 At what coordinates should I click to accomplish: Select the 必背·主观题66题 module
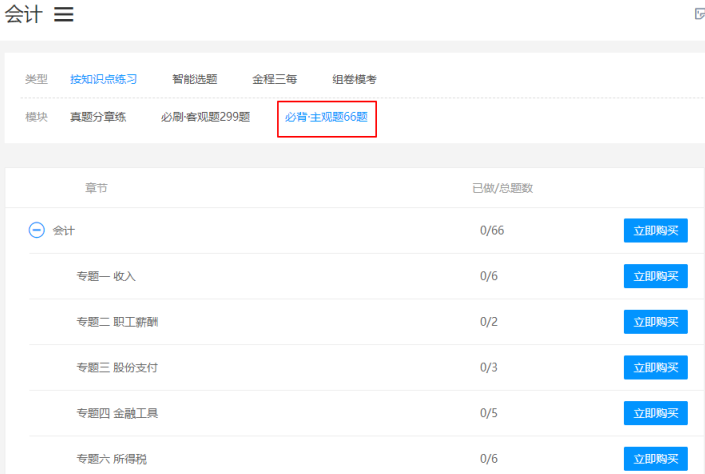coord(326,117)
